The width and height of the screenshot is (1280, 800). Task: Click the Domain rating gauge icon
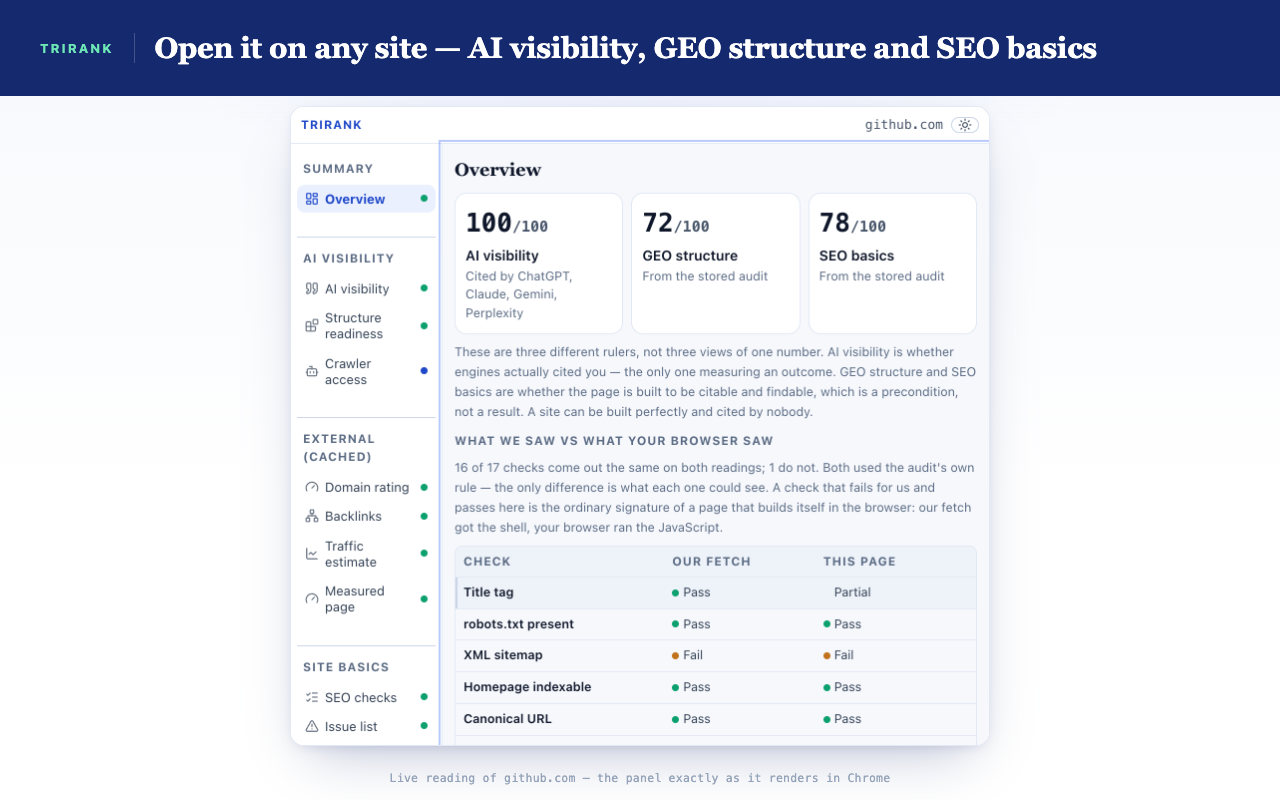pos(312,488)
